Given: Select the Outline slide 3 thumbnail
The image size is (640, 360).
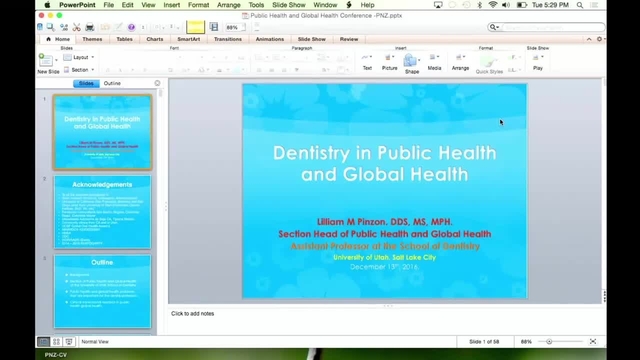Looking at the screenshot, I should (102, 291).
